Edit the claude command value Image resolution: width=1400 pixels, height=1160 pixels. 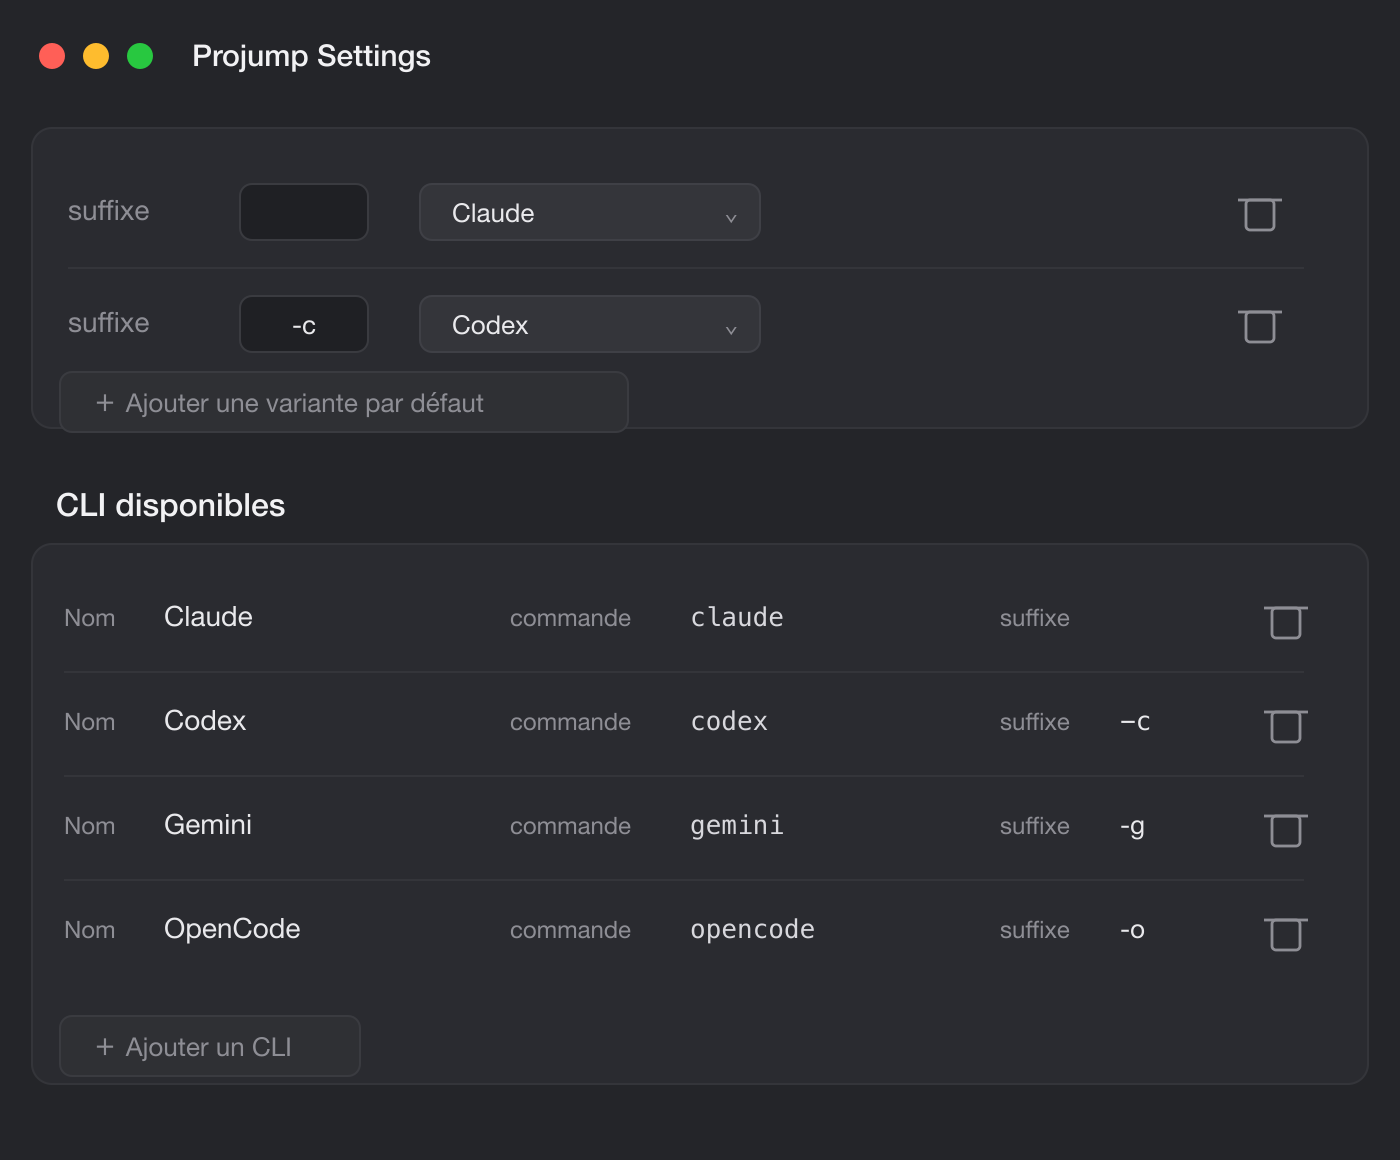[737, 618]
